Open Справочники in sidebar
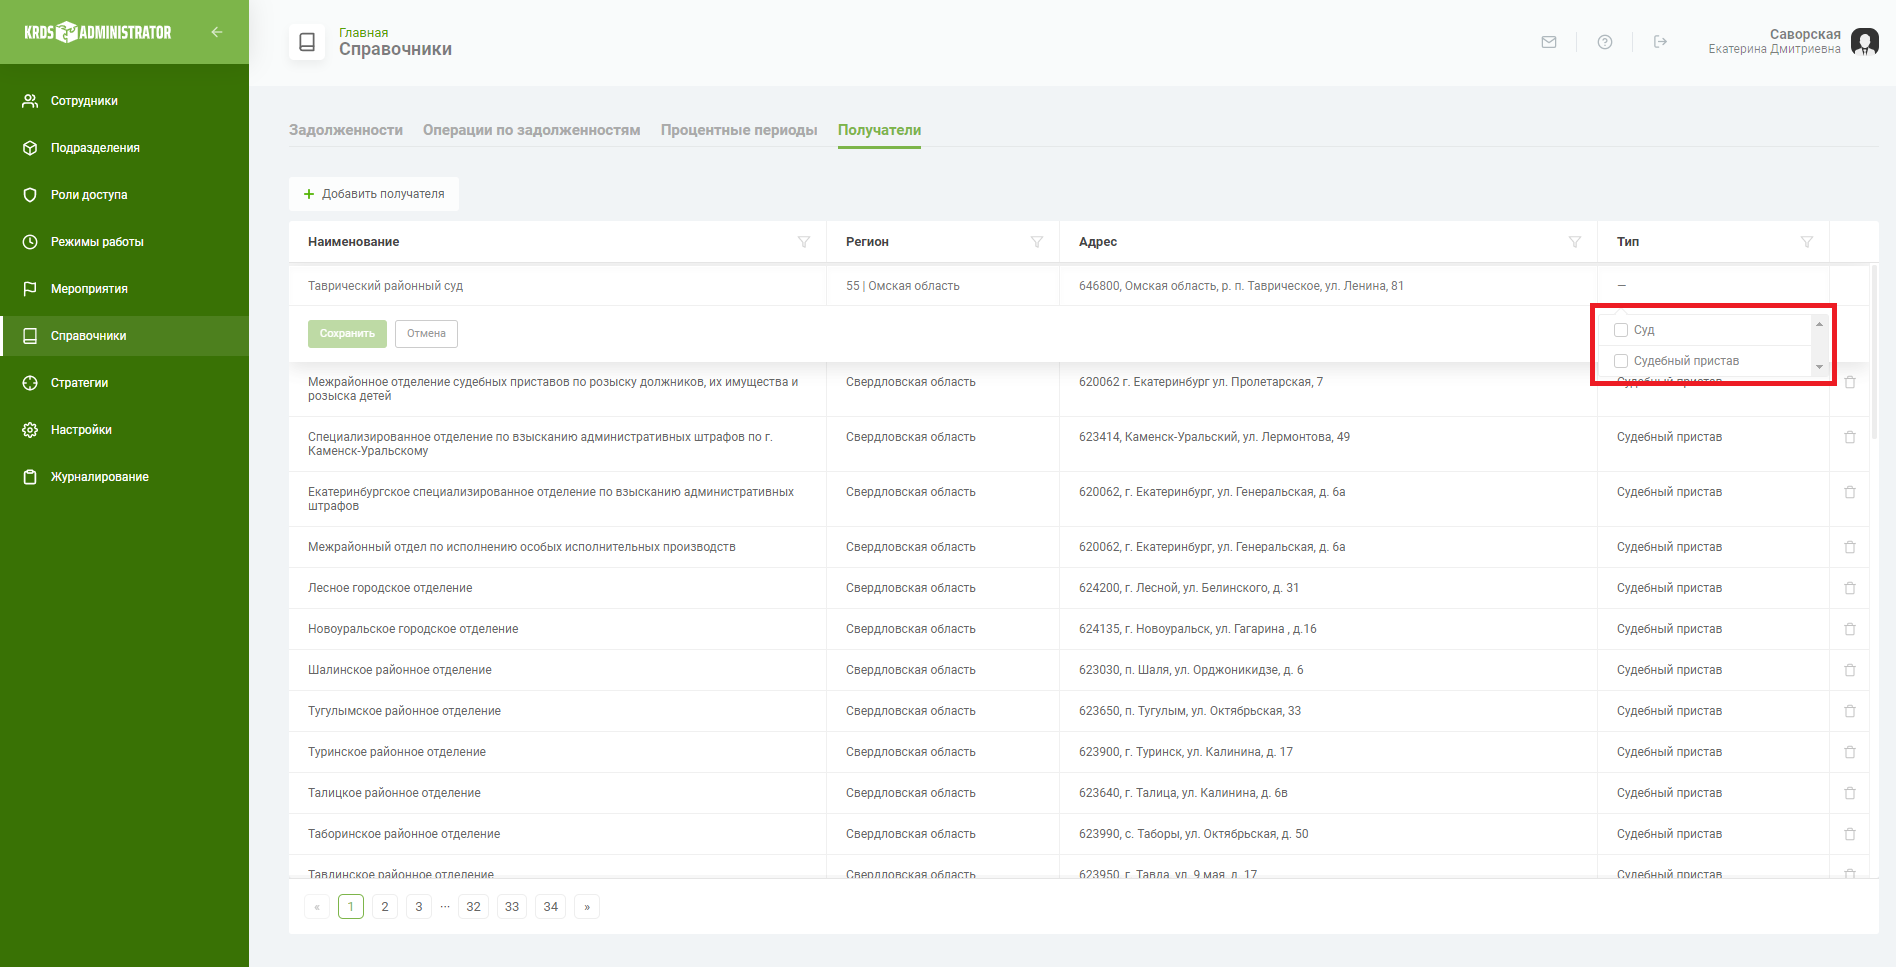The height and width of the screenshot is (967, 1896). (x=124, y=336)
